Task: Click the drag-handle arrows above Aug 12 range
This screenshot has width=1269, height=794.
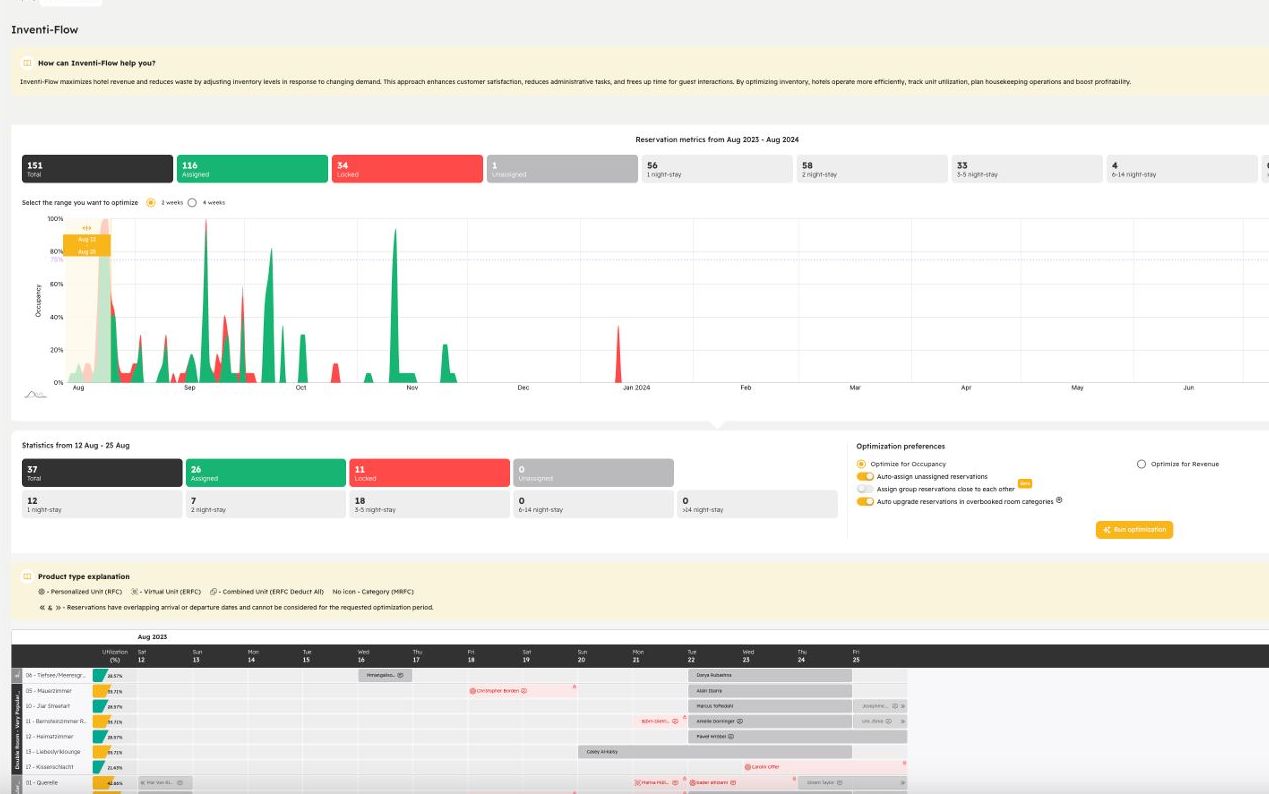Action: coord(86,229)
